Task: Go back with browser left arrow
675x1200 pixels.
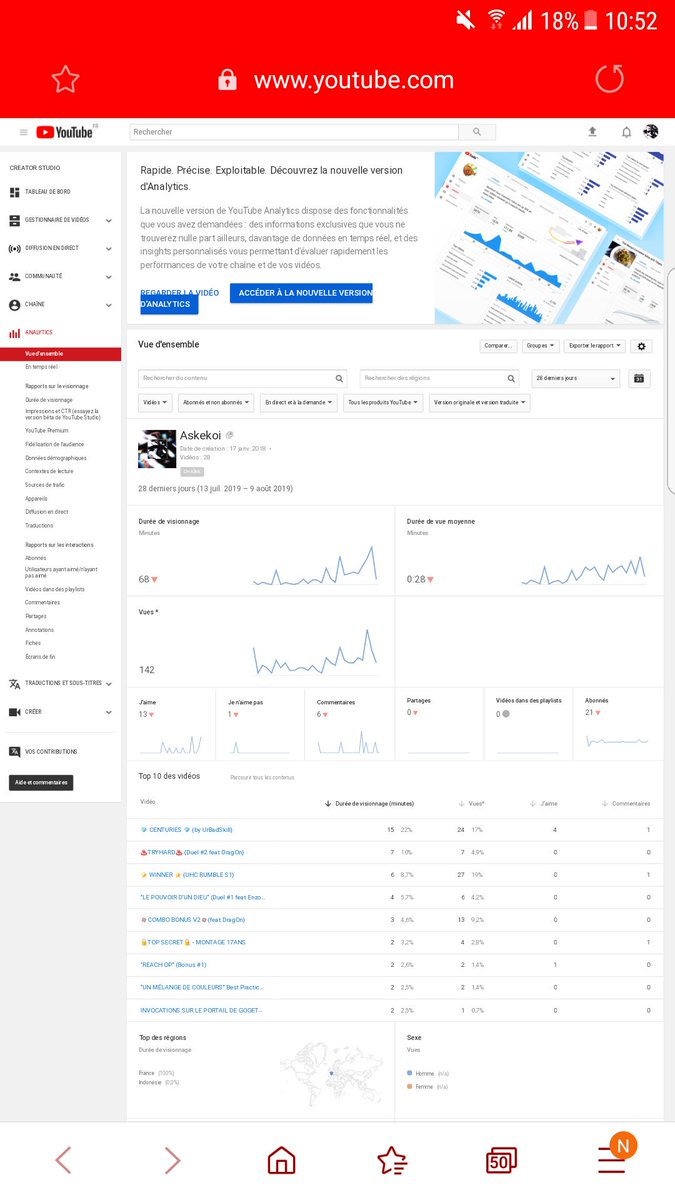Action: (63, 1160)
